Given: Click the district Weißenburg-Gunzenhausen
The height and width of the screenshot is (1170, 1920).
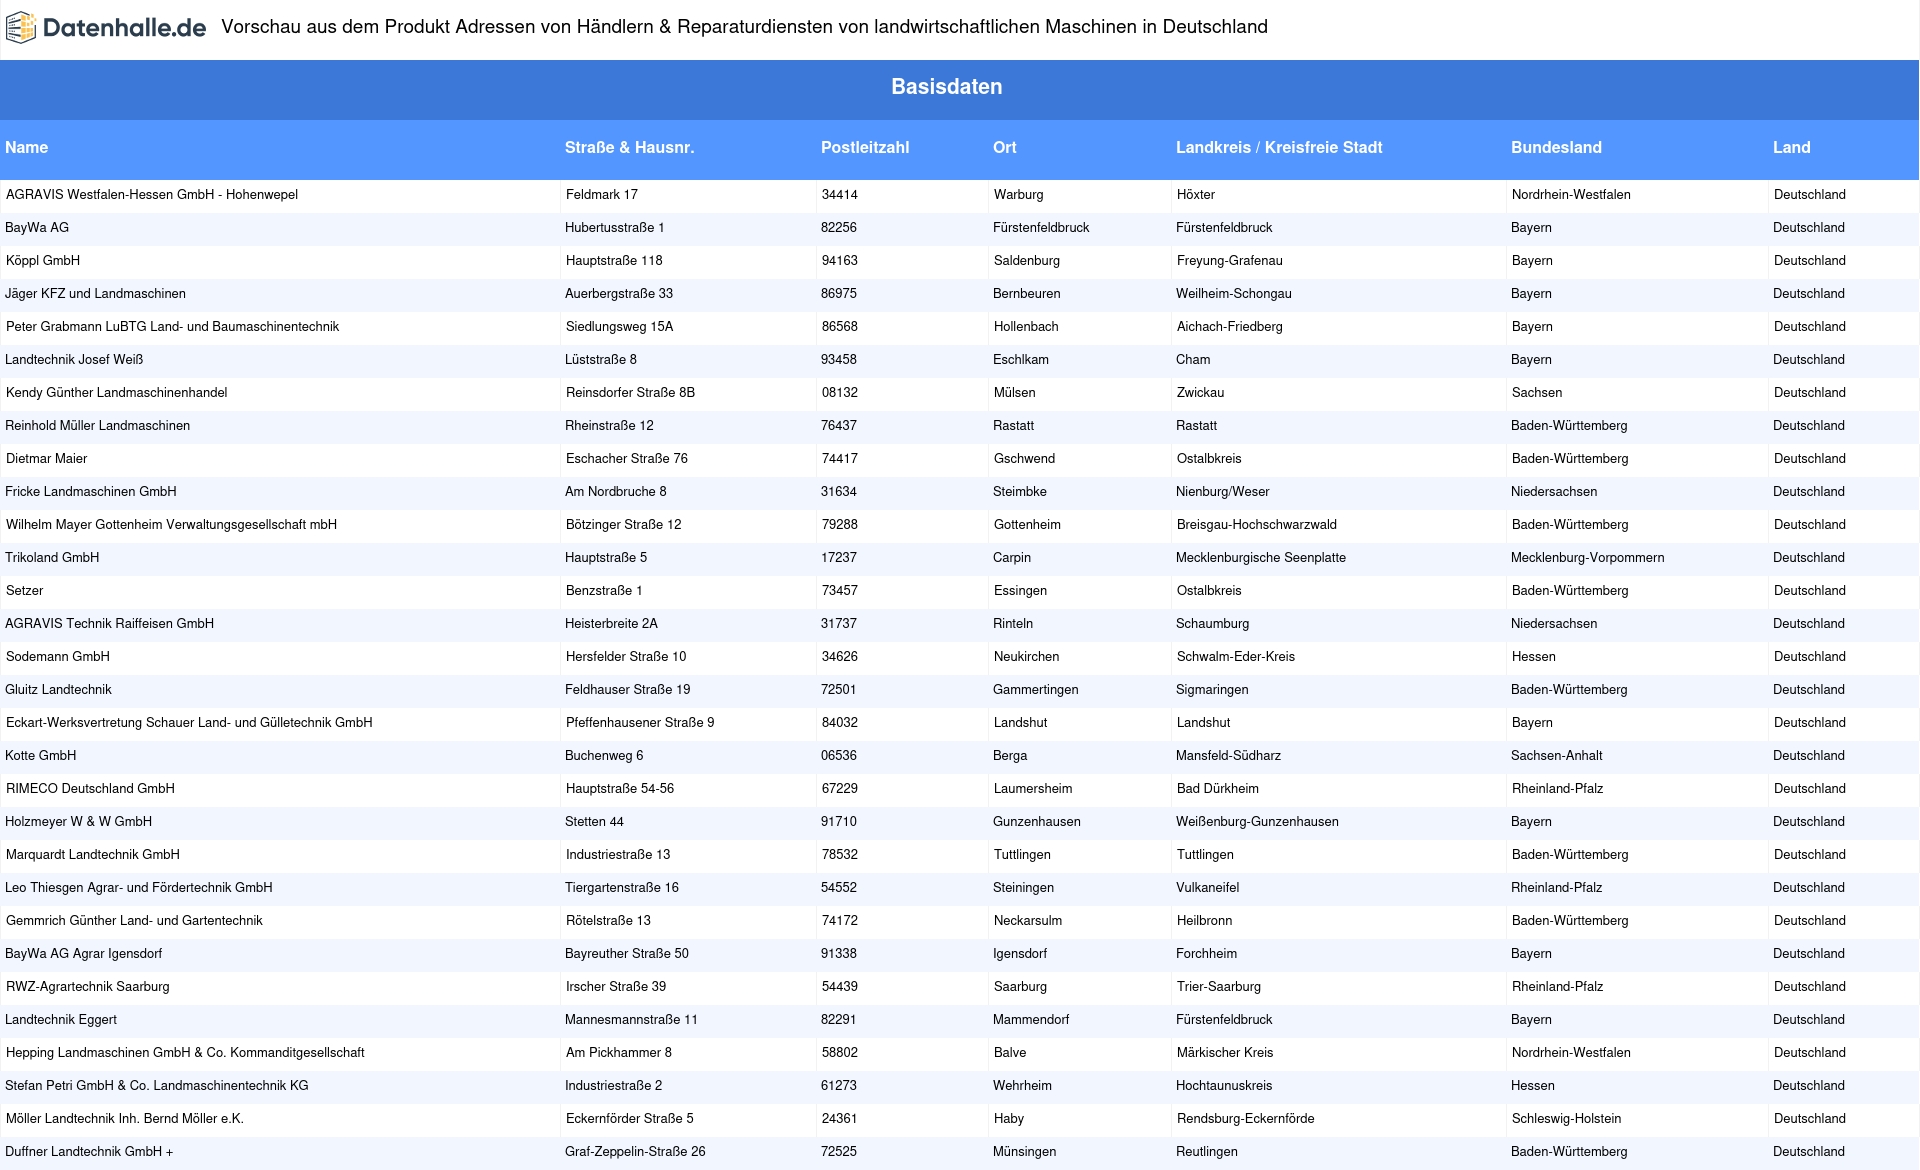Looking at the screenshot, I should (1258, 822).
